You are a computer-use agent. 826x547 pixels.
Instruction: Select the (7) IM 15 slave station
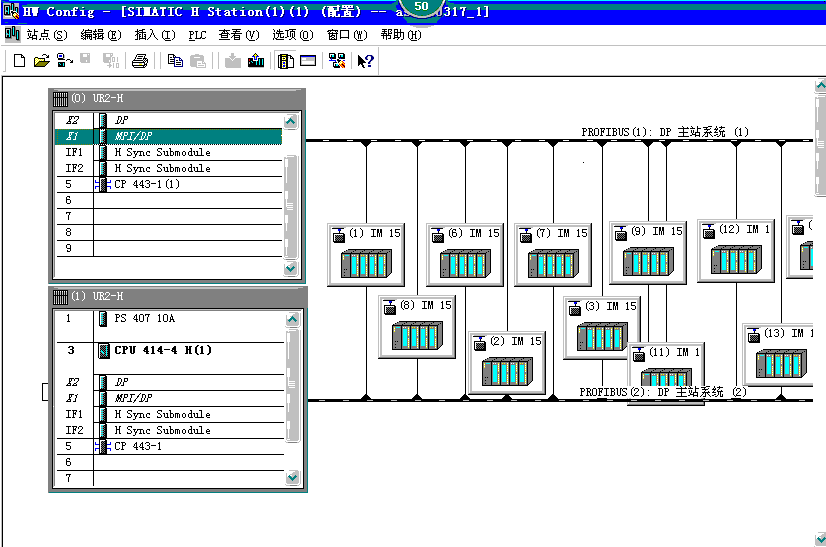553,255
